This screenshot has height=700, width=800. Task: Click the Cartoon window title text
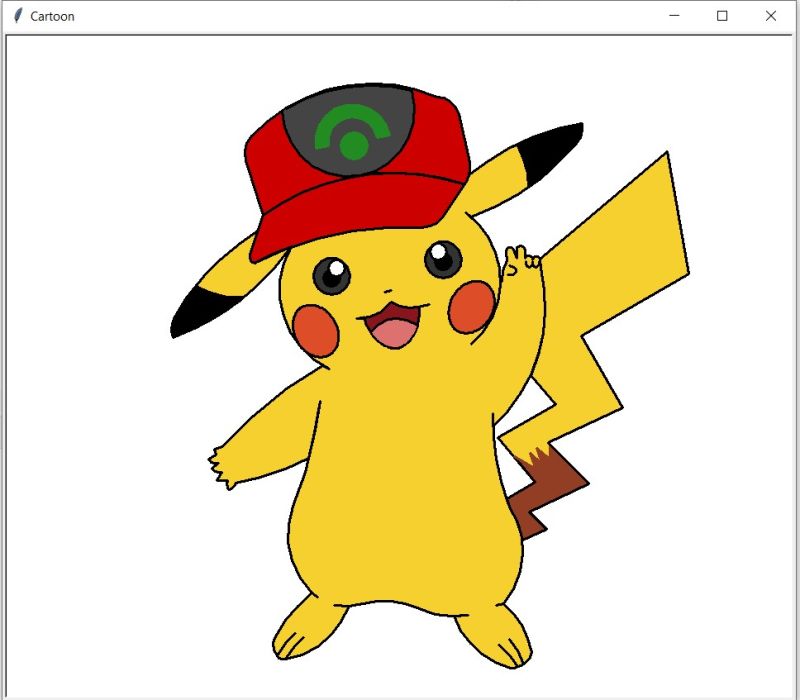tap(52, 16)
